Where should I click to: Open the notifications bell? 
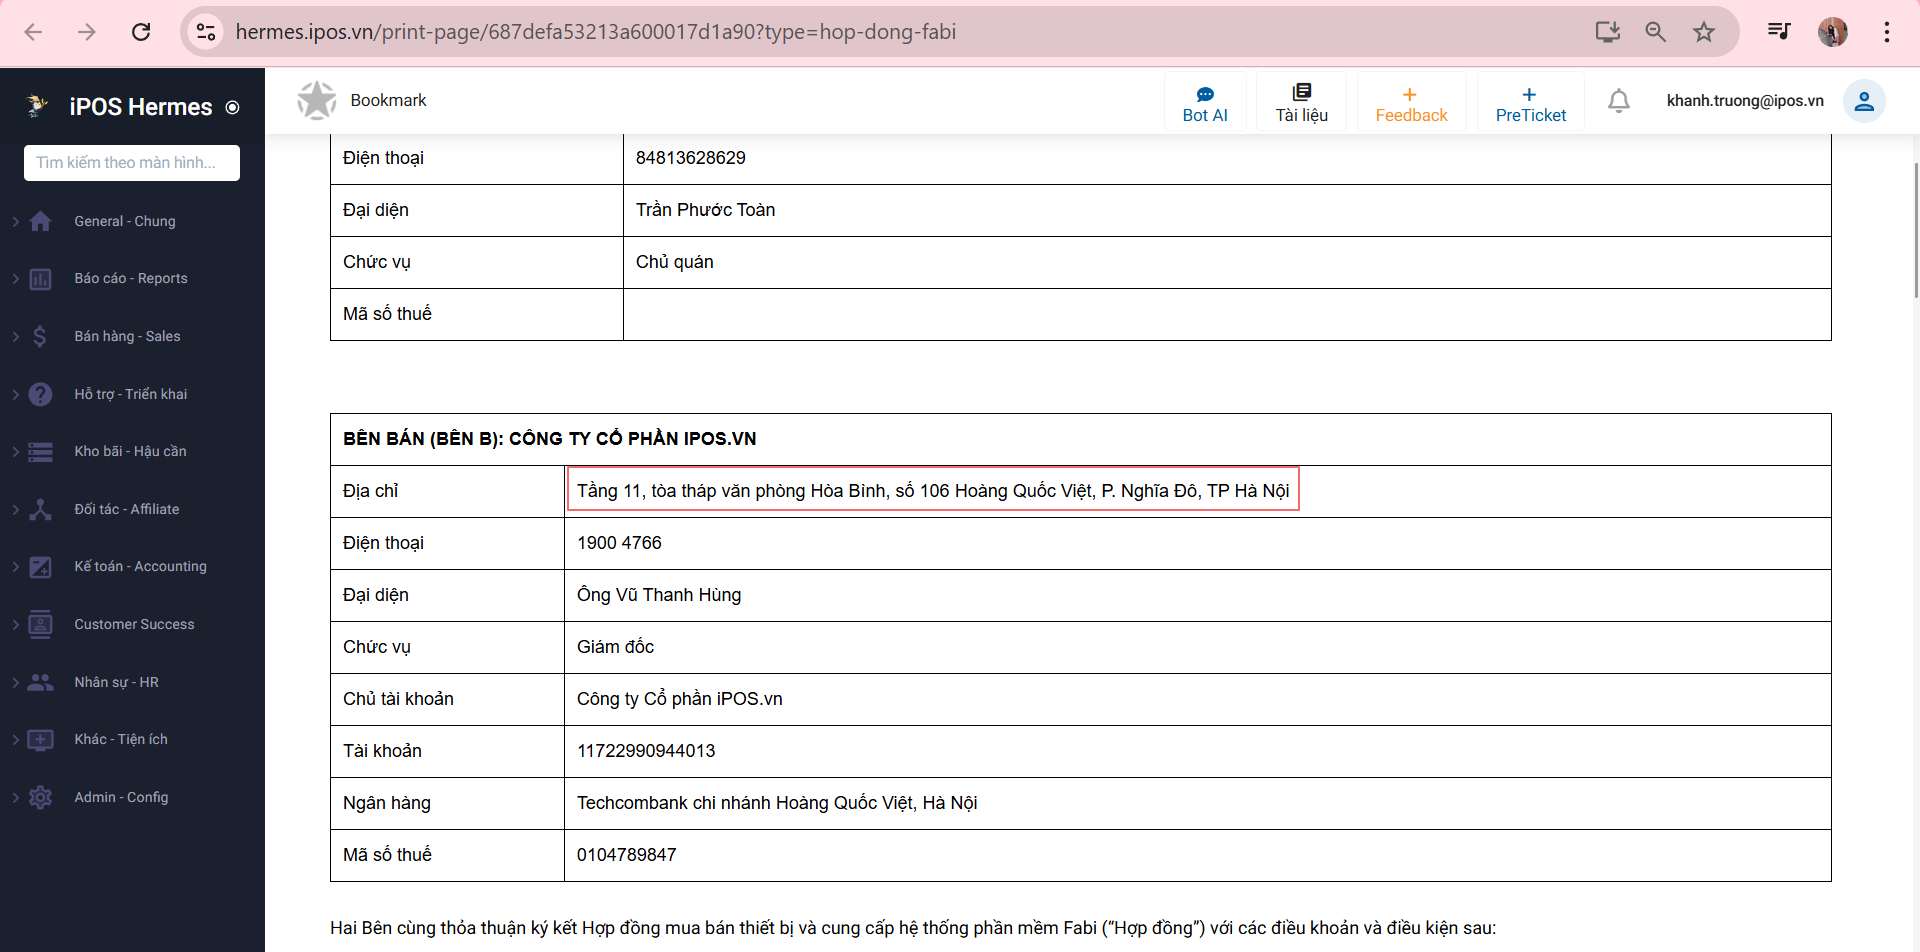click(1619, 101)
